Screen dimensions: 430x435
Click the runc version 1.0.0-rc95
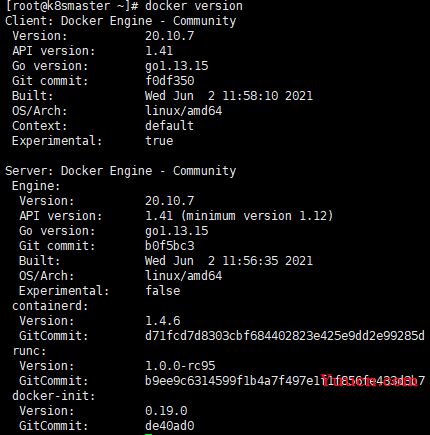[180, 366]
